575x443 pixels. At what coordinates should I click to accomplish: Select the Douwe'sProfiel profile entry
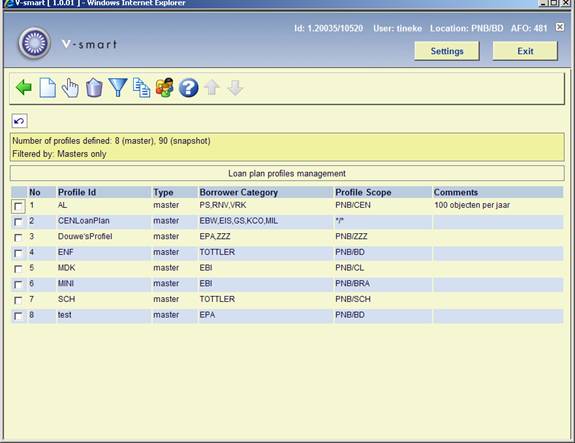85,237
